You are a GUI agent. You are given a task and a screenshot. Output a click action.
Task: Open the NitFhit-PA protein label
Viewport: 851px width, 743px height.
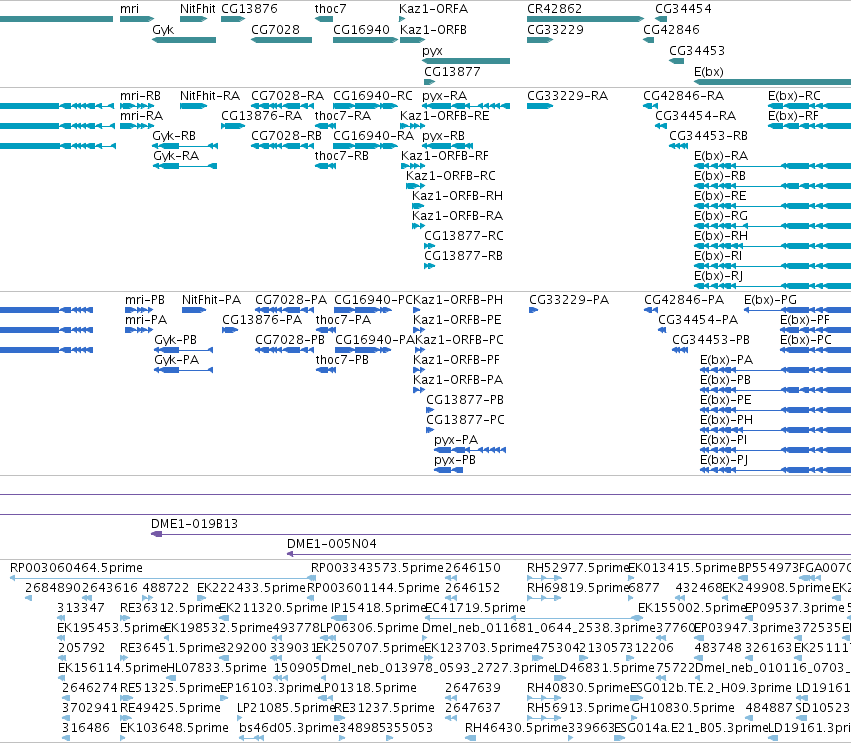212,300
